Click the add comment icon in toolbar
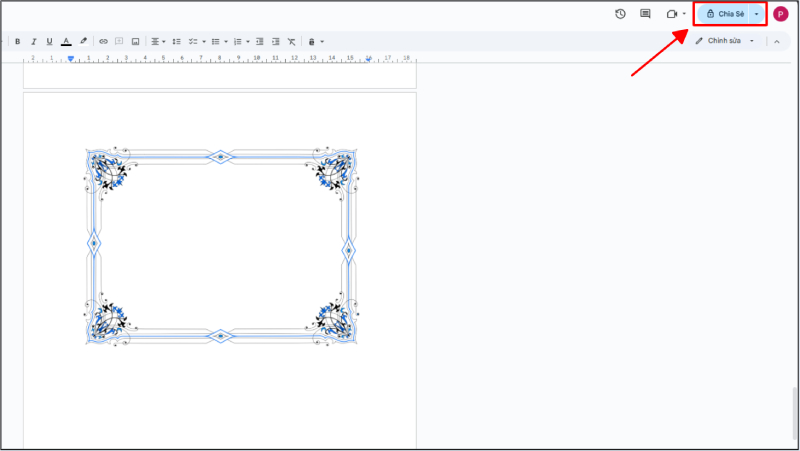Screen dimensions: 800x451 coord(119,41)
